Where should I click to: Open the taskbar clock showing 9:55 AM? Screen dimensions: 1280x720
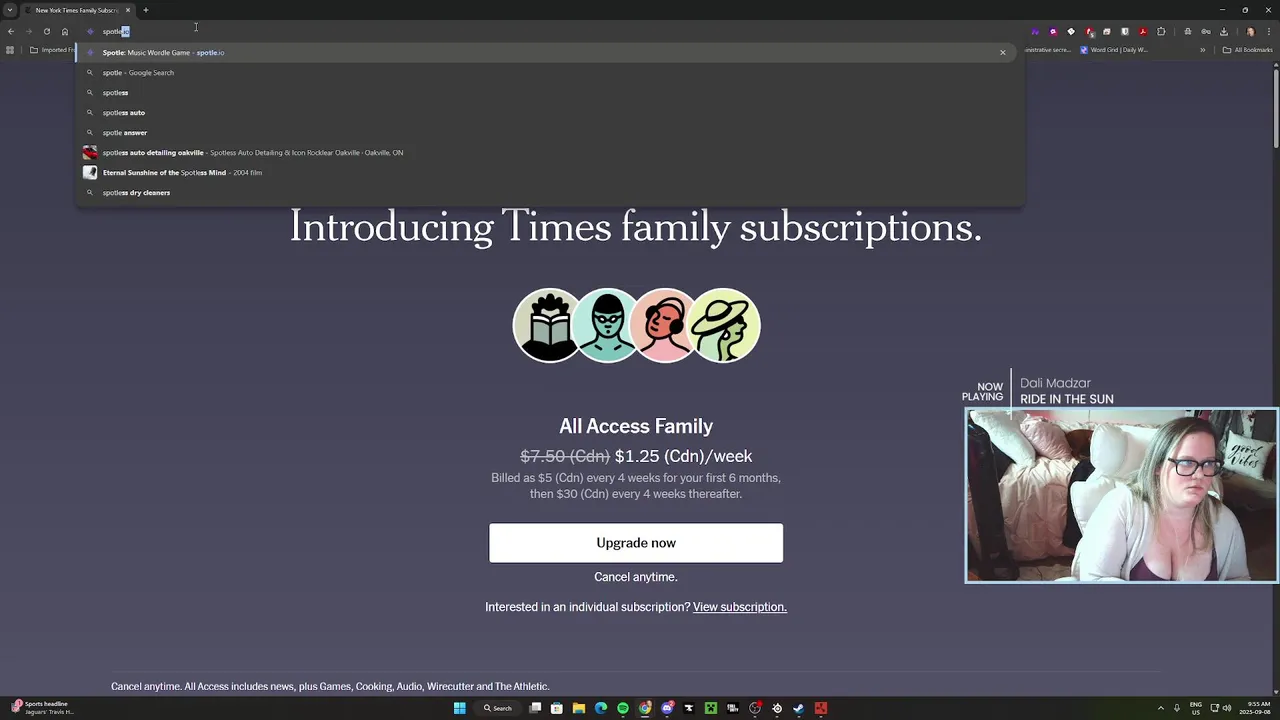pos(1255,708)
